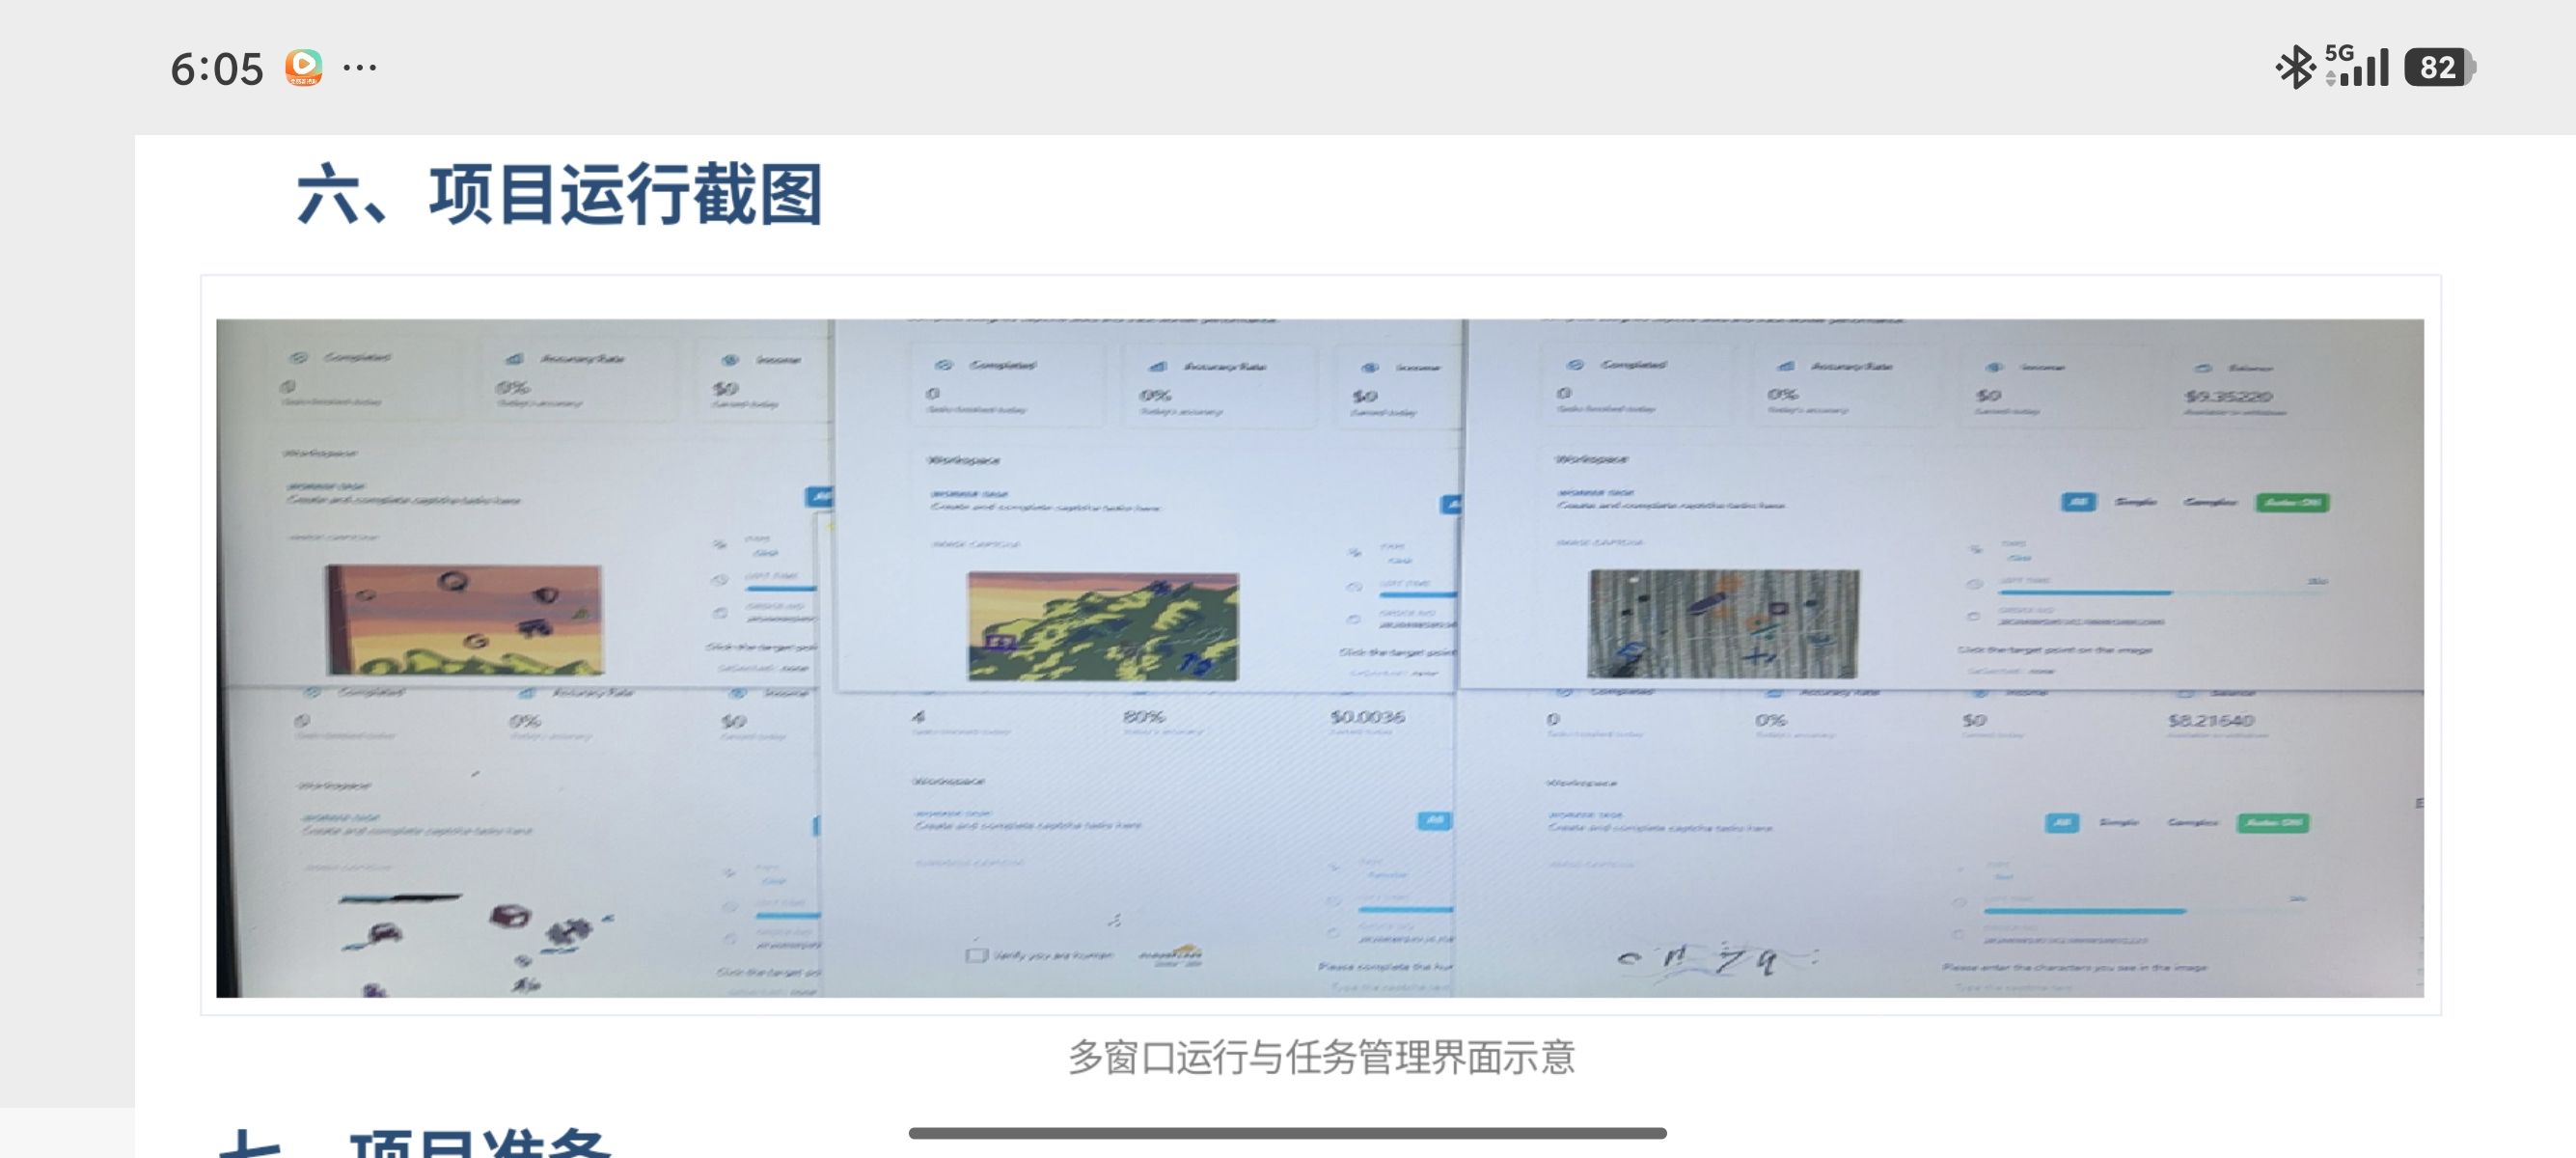Click the $8.21640 balance value
This screenshot has width=2576, height=1158.
pos(2210,720)
